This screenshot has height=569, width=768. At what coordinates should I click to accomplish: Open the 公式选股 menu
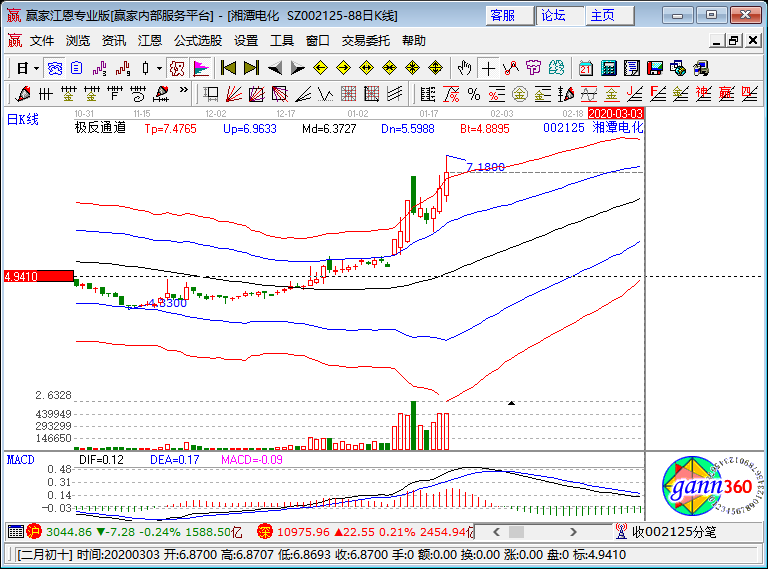click(198, 41)
